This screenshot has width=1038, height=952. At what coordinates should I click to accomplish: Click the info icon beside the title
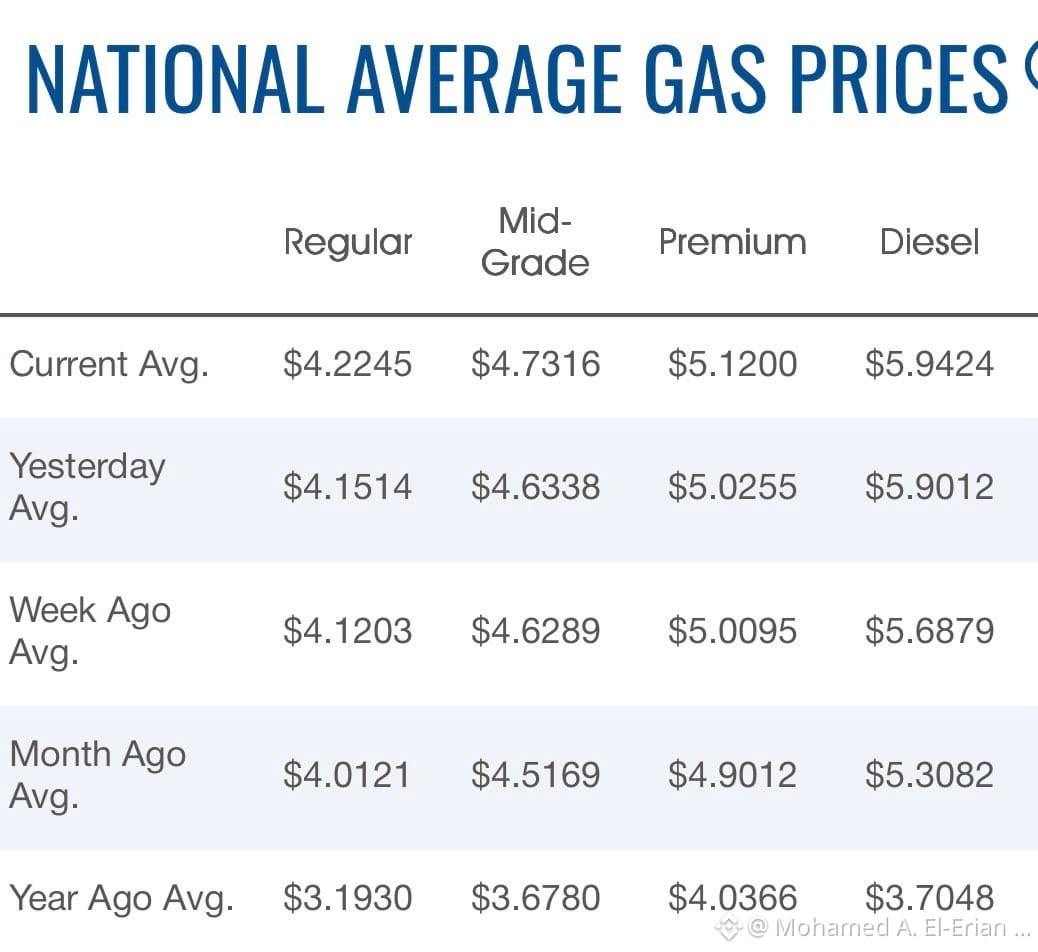(x=1031, y=63)
